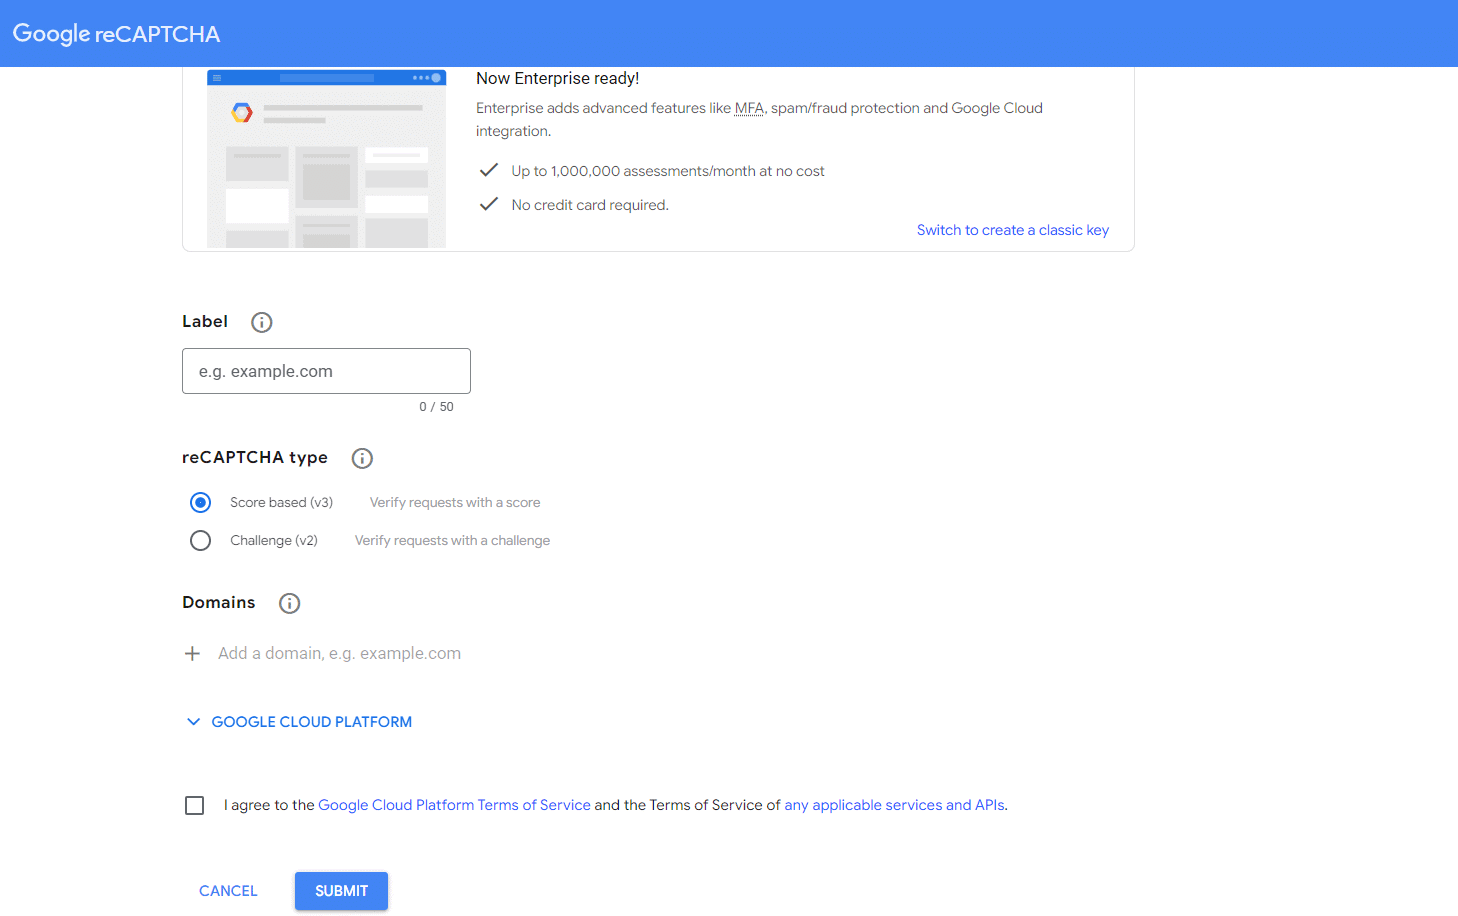Screen dimensions: 1458x916
Task: Click the applicable services and APIs link
Action: pos(894,805)
